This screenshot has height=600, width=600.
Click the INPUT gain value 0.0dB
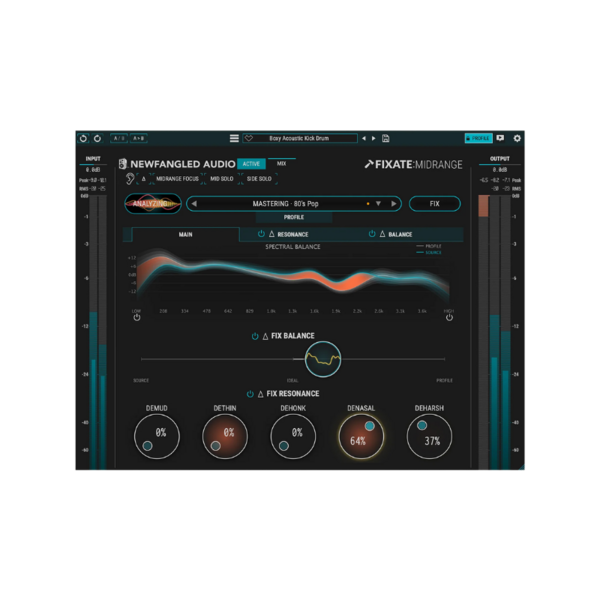(93, 170)
